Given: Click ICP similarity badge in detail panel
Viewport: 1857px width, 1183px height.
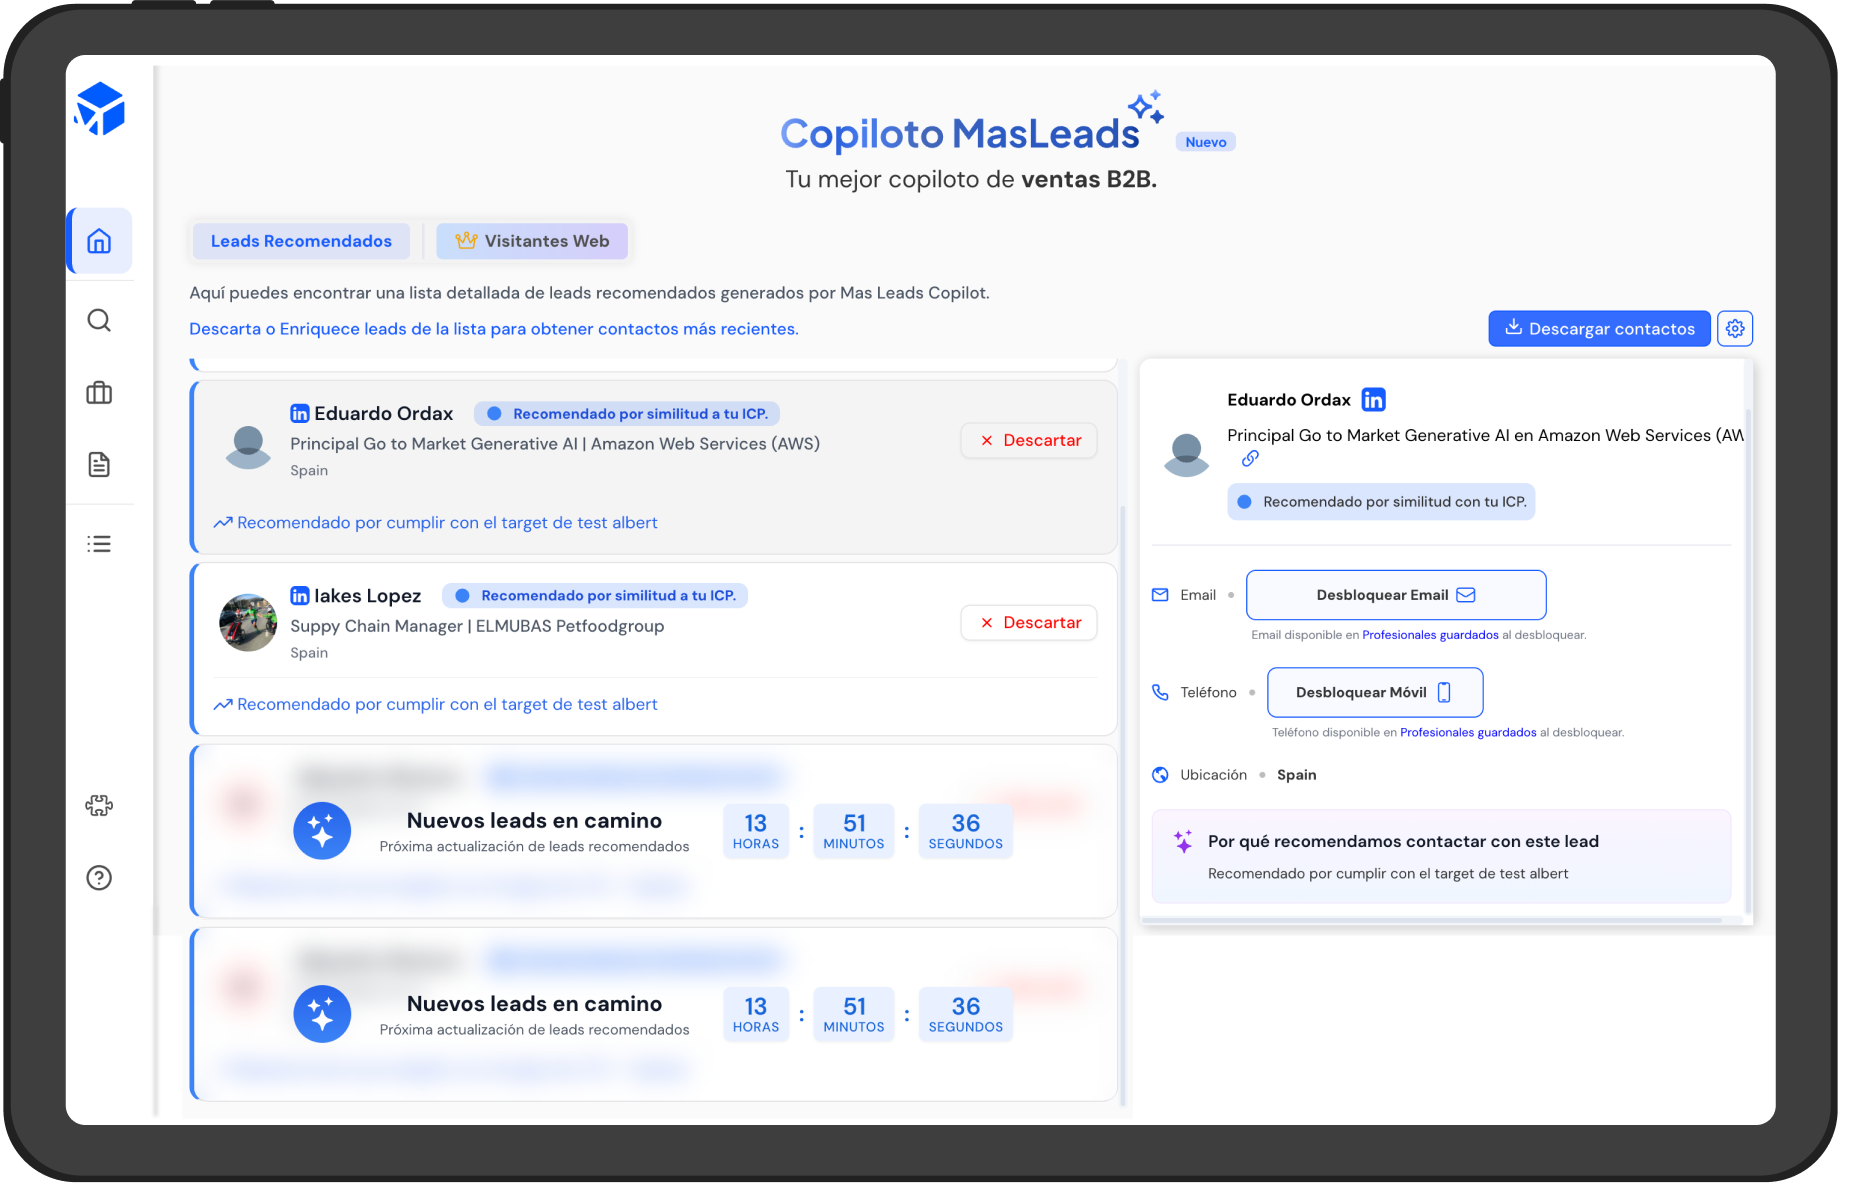Looking at the screenshot, I should (1381, 502).
